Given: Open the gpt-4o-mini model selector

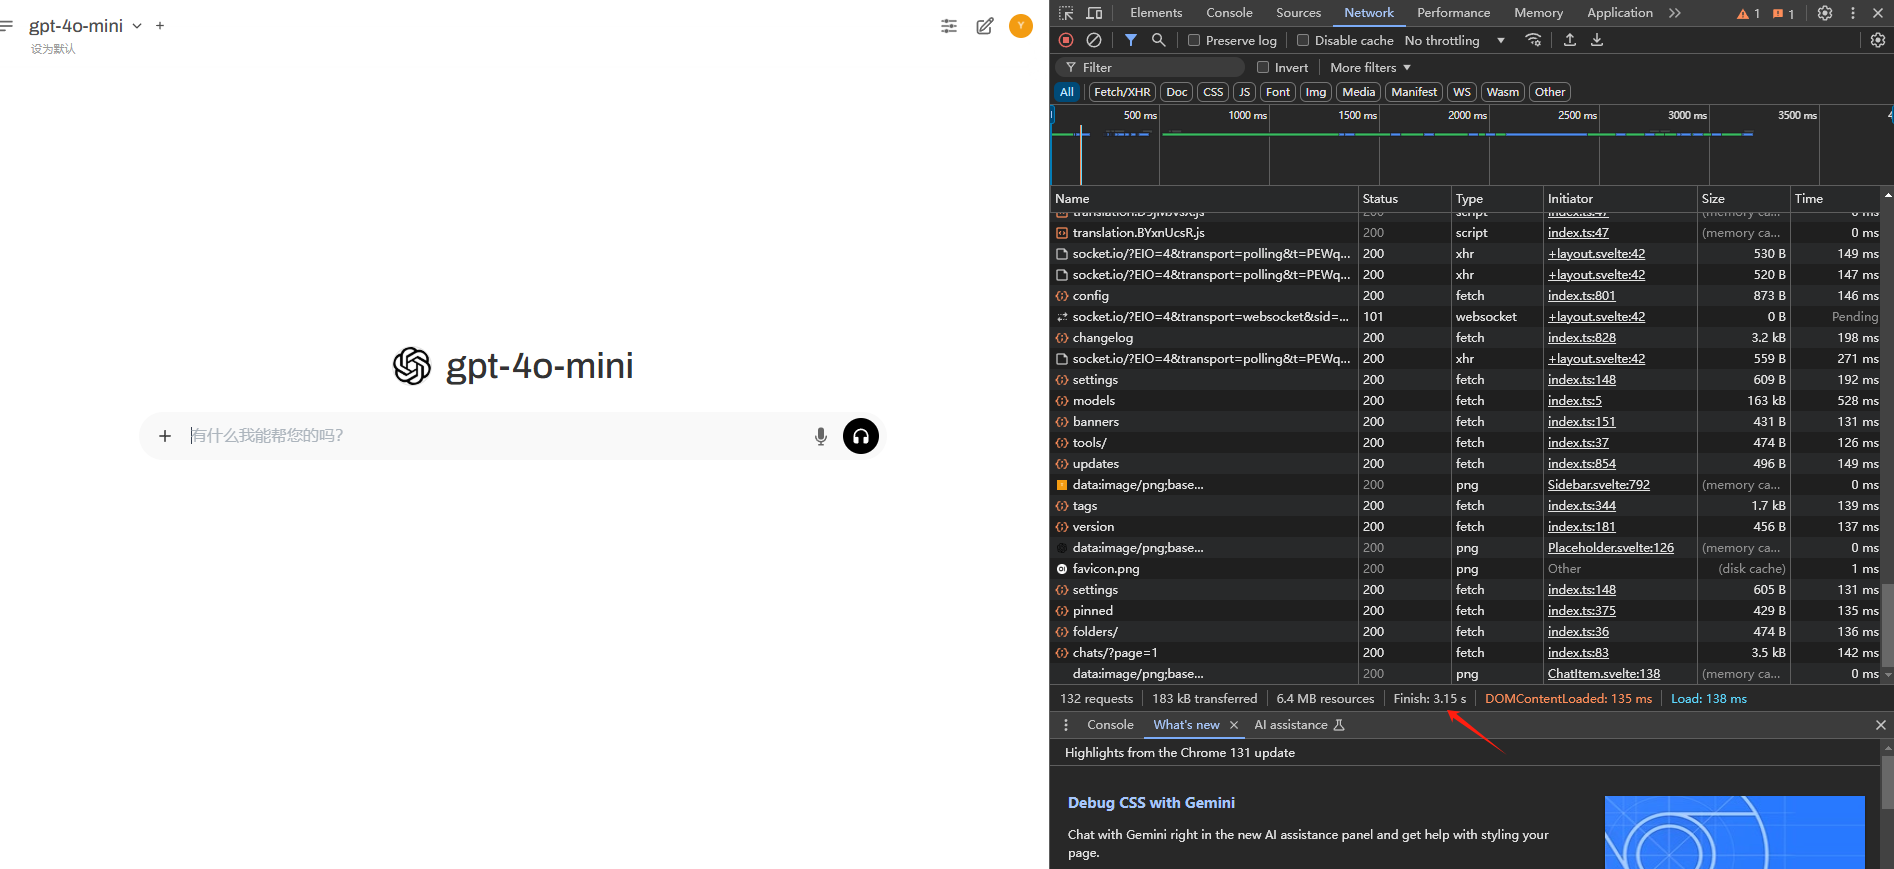Looking at the screenshot, I should pos(85,26).
